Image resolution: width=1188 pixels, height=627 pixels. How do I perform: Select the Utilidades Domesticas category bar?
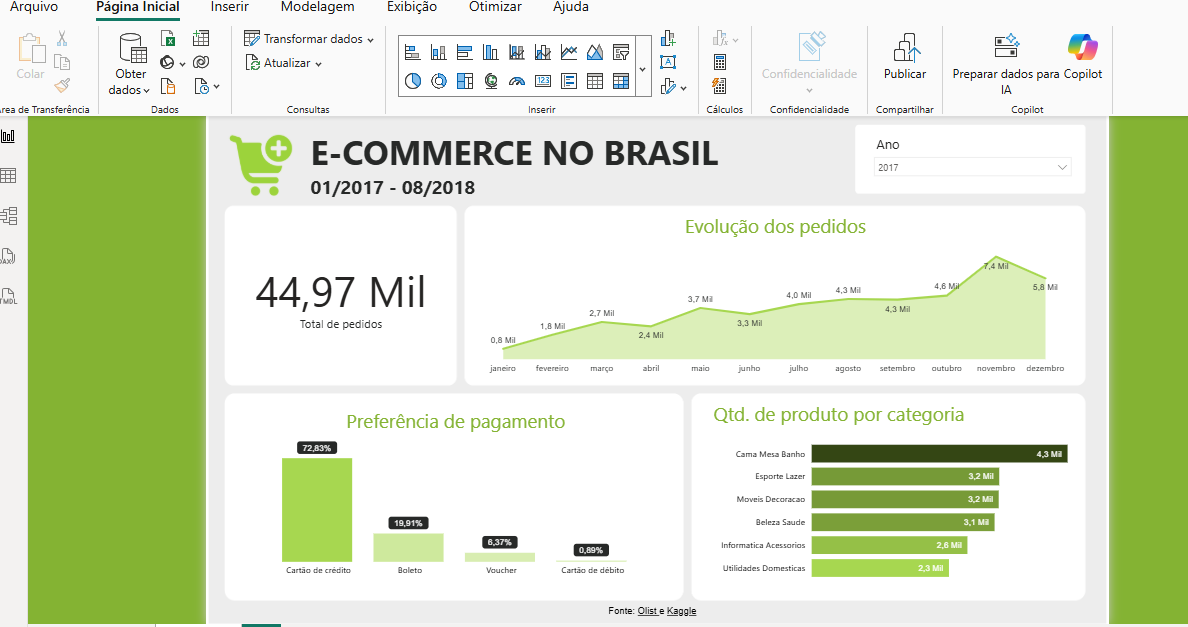[x=880, y=568]
